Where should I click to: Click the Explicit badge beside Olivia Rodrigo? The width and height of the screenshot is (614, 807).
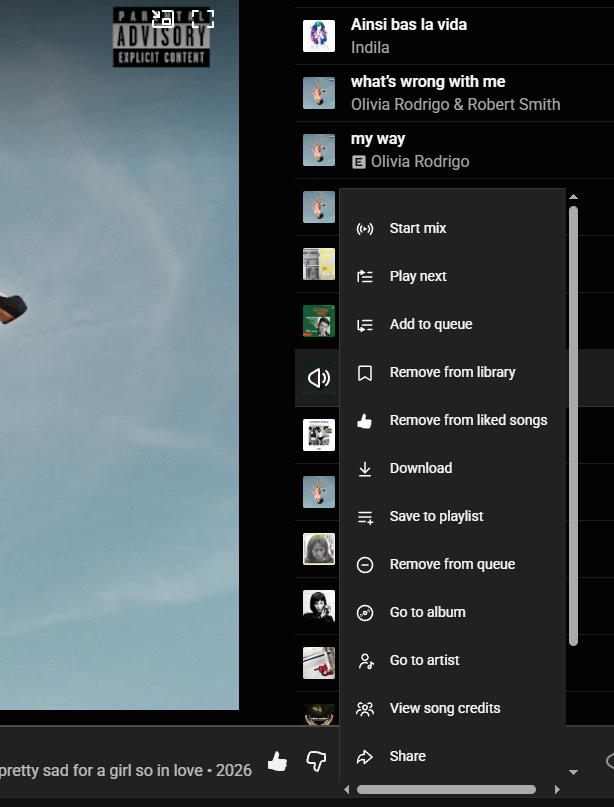[358, 162]
